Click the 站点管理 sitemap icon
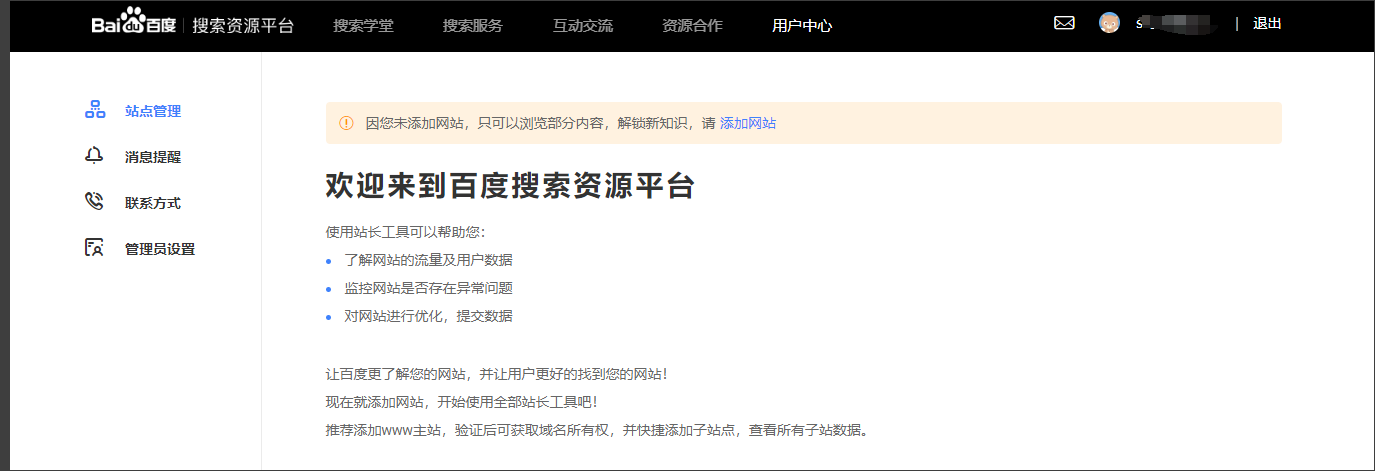The height and width of the screenshot is (471, 1375). pos(95,110)
